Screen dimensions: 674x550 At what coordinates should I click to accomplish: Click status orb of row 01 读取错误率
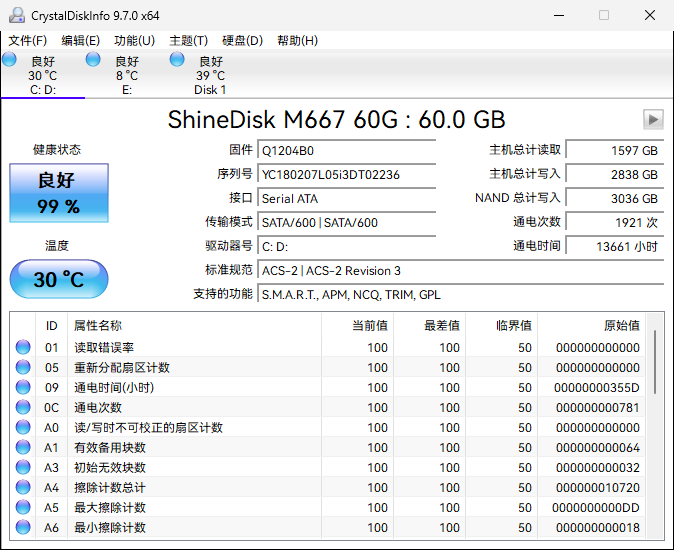tap(23, 347)
